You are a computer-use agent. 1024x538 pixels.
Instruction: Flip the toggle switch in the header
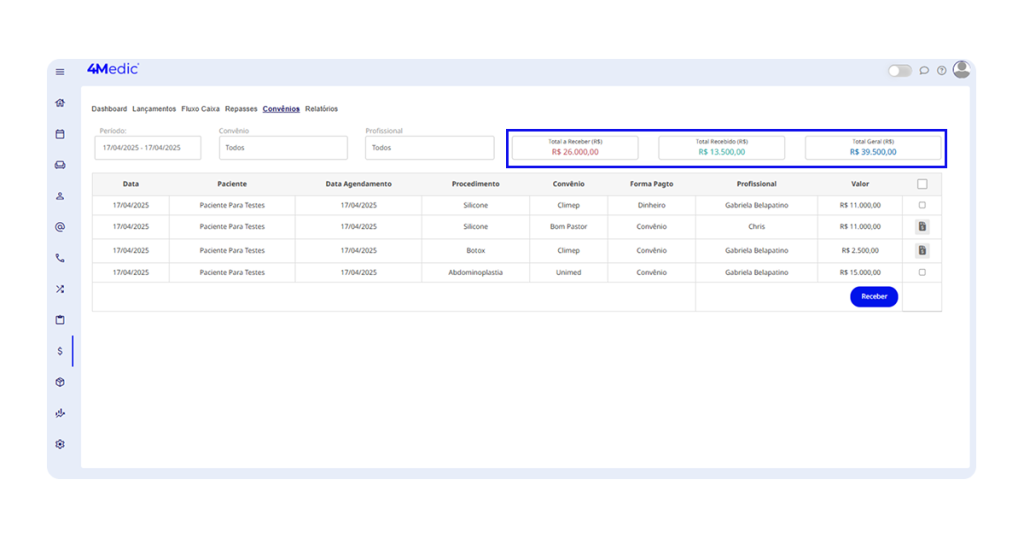pyautogui.click(x=899, y=71)
